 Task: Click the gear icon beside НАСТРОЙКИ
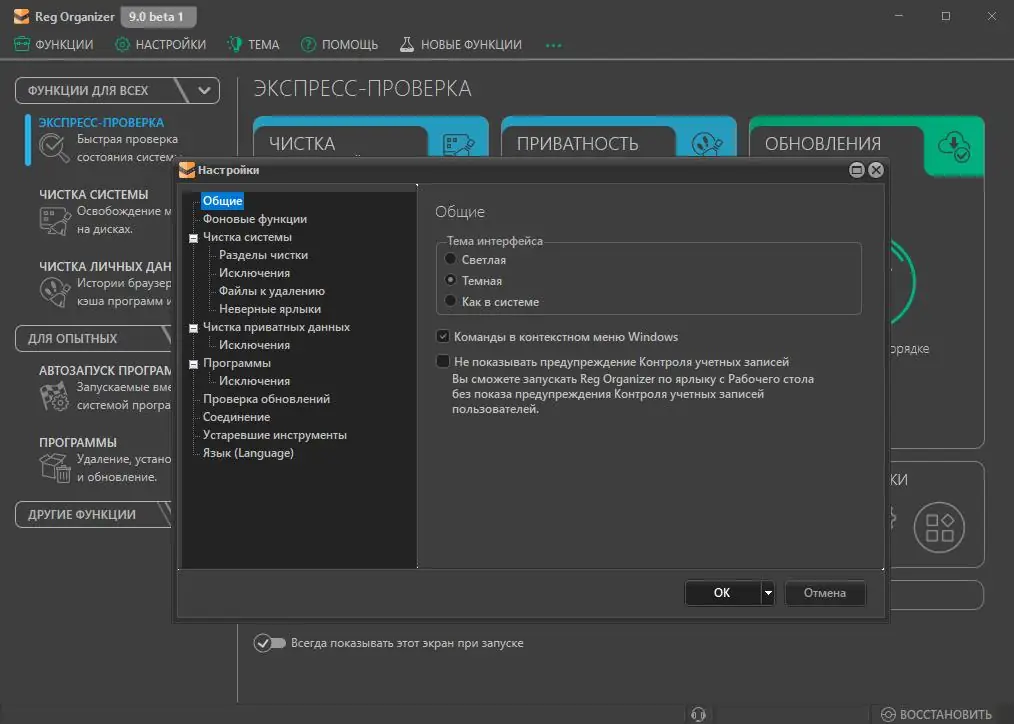(122, 45)
